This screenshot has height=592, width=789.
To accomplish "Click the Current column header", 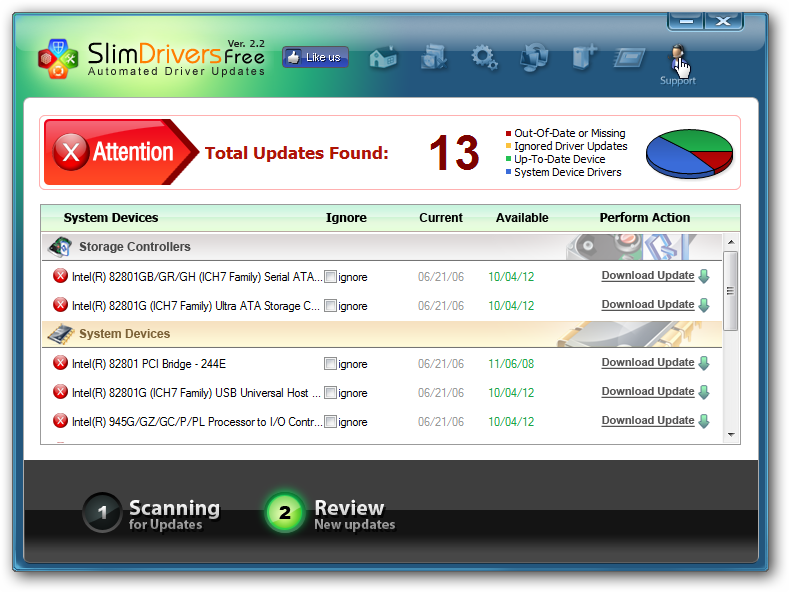I will [441, 217].
